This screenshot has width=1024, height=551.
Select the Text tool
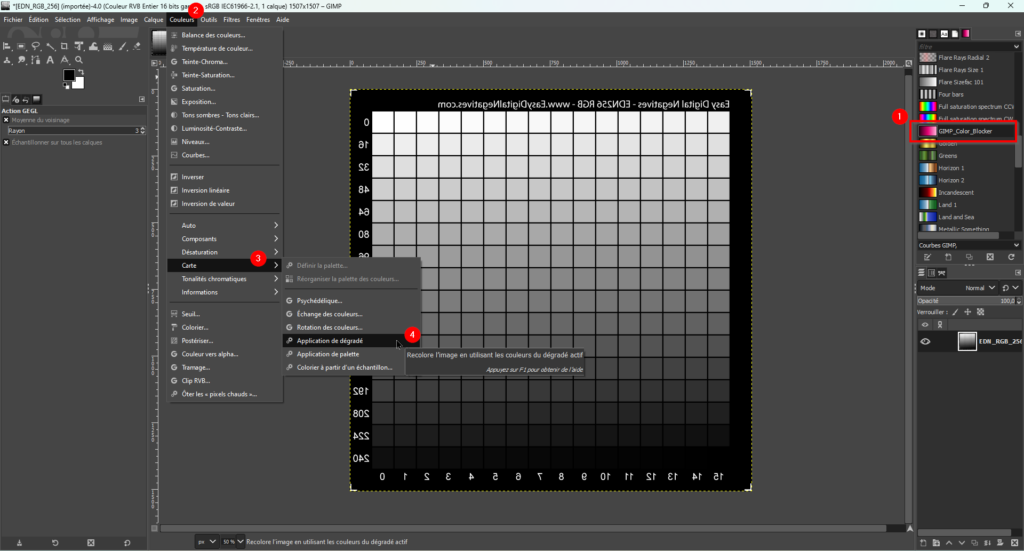pyautogui.click(x=50, y=60)
